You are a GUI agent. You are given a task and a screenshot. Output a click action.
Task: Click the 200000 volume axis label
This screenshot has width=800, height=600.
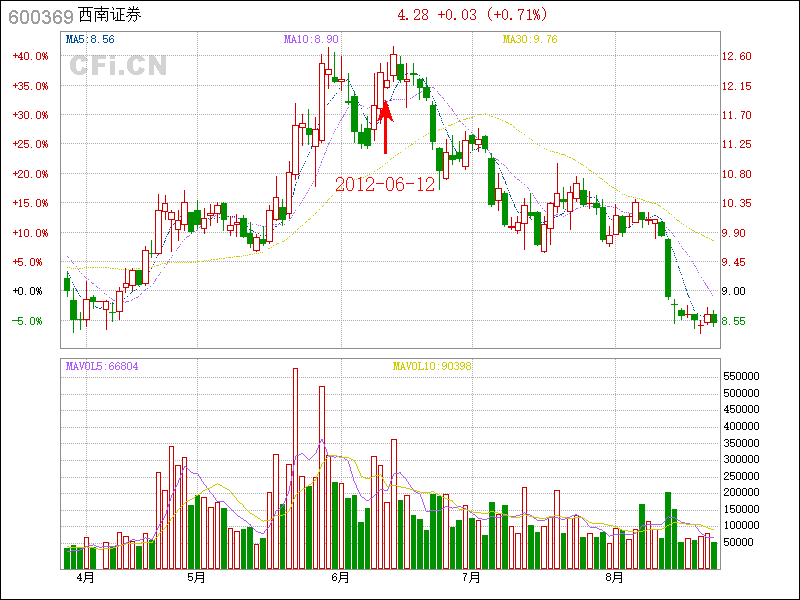pos(741,492)
